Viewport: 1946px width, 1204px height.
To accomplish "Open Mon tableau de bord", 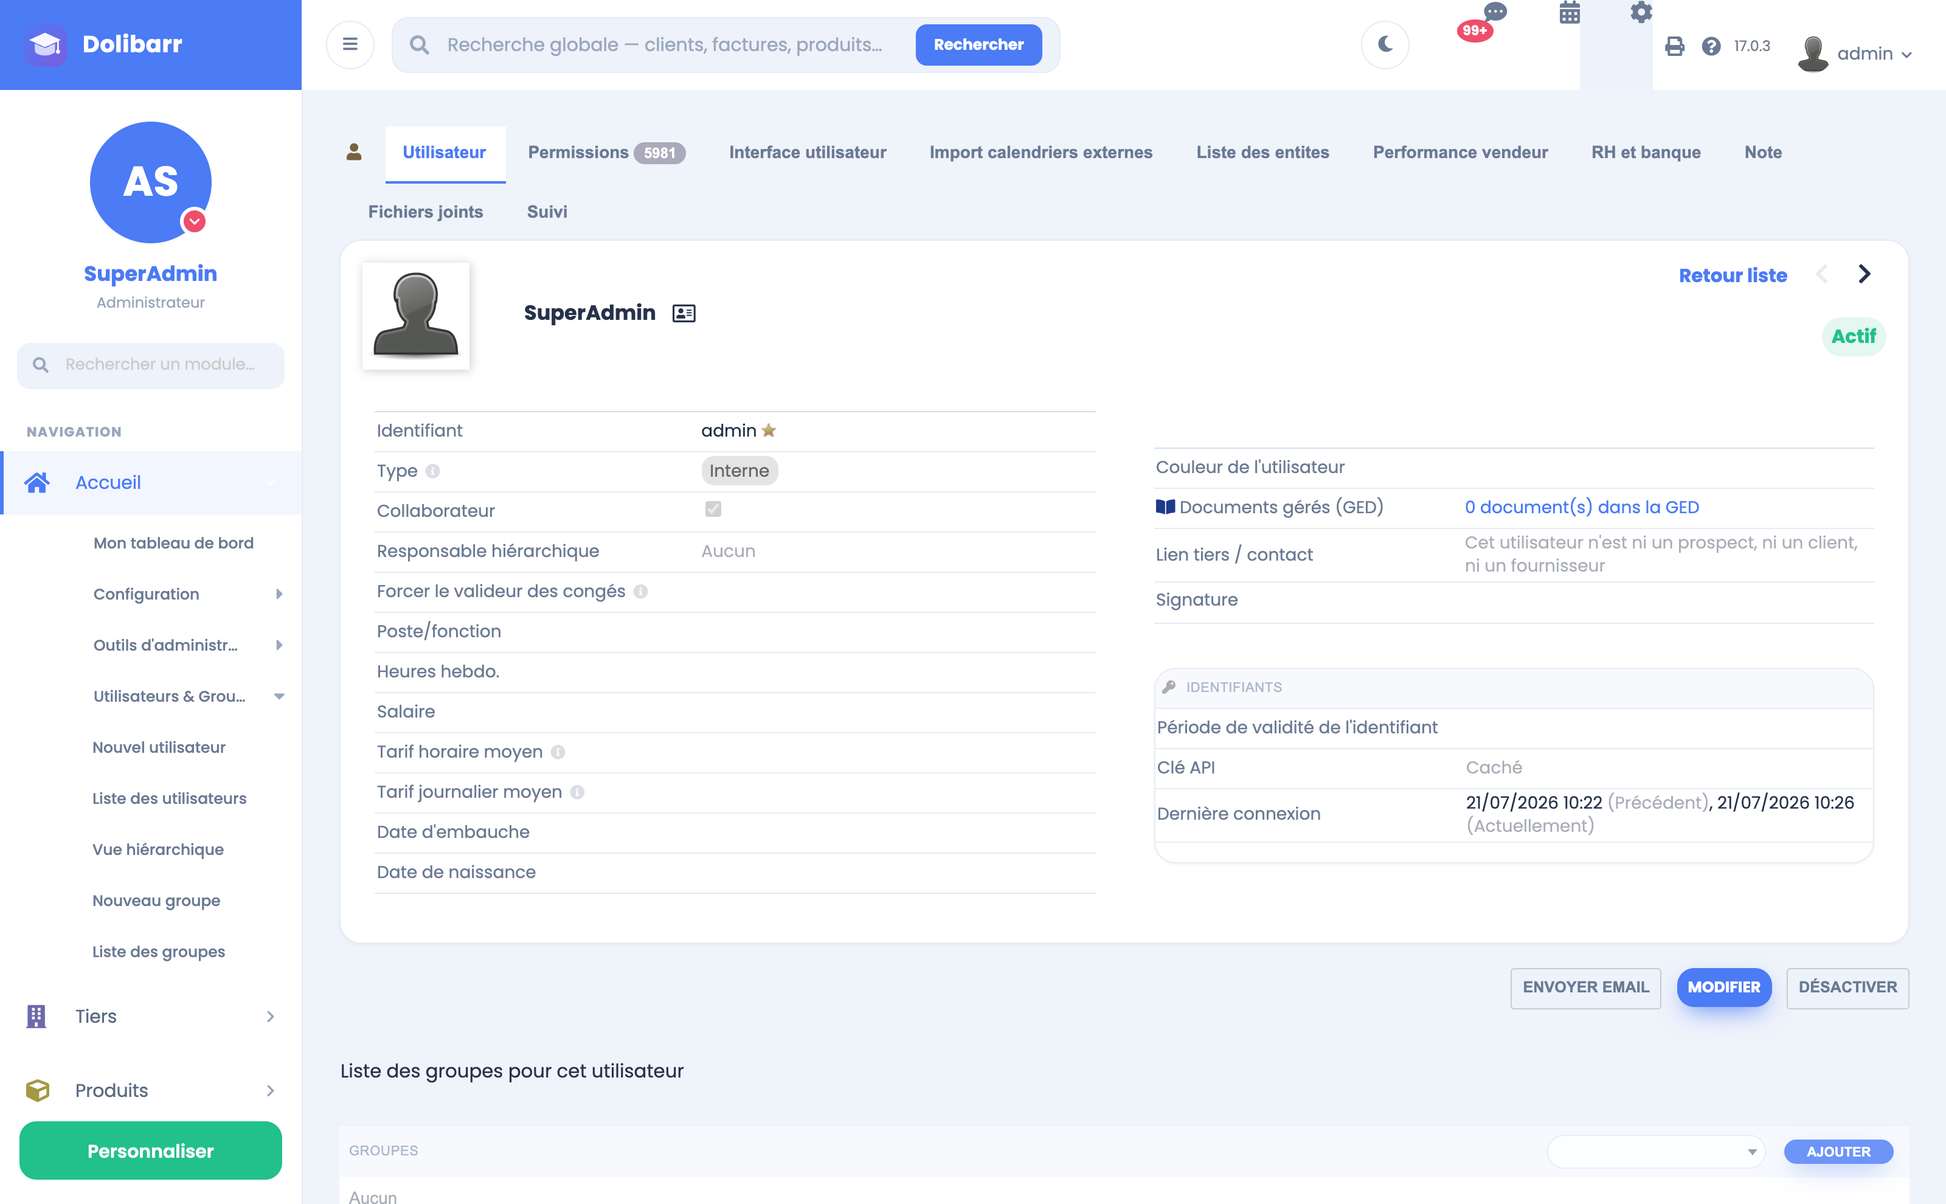I will pyautogui.click(x=173, y=543).
